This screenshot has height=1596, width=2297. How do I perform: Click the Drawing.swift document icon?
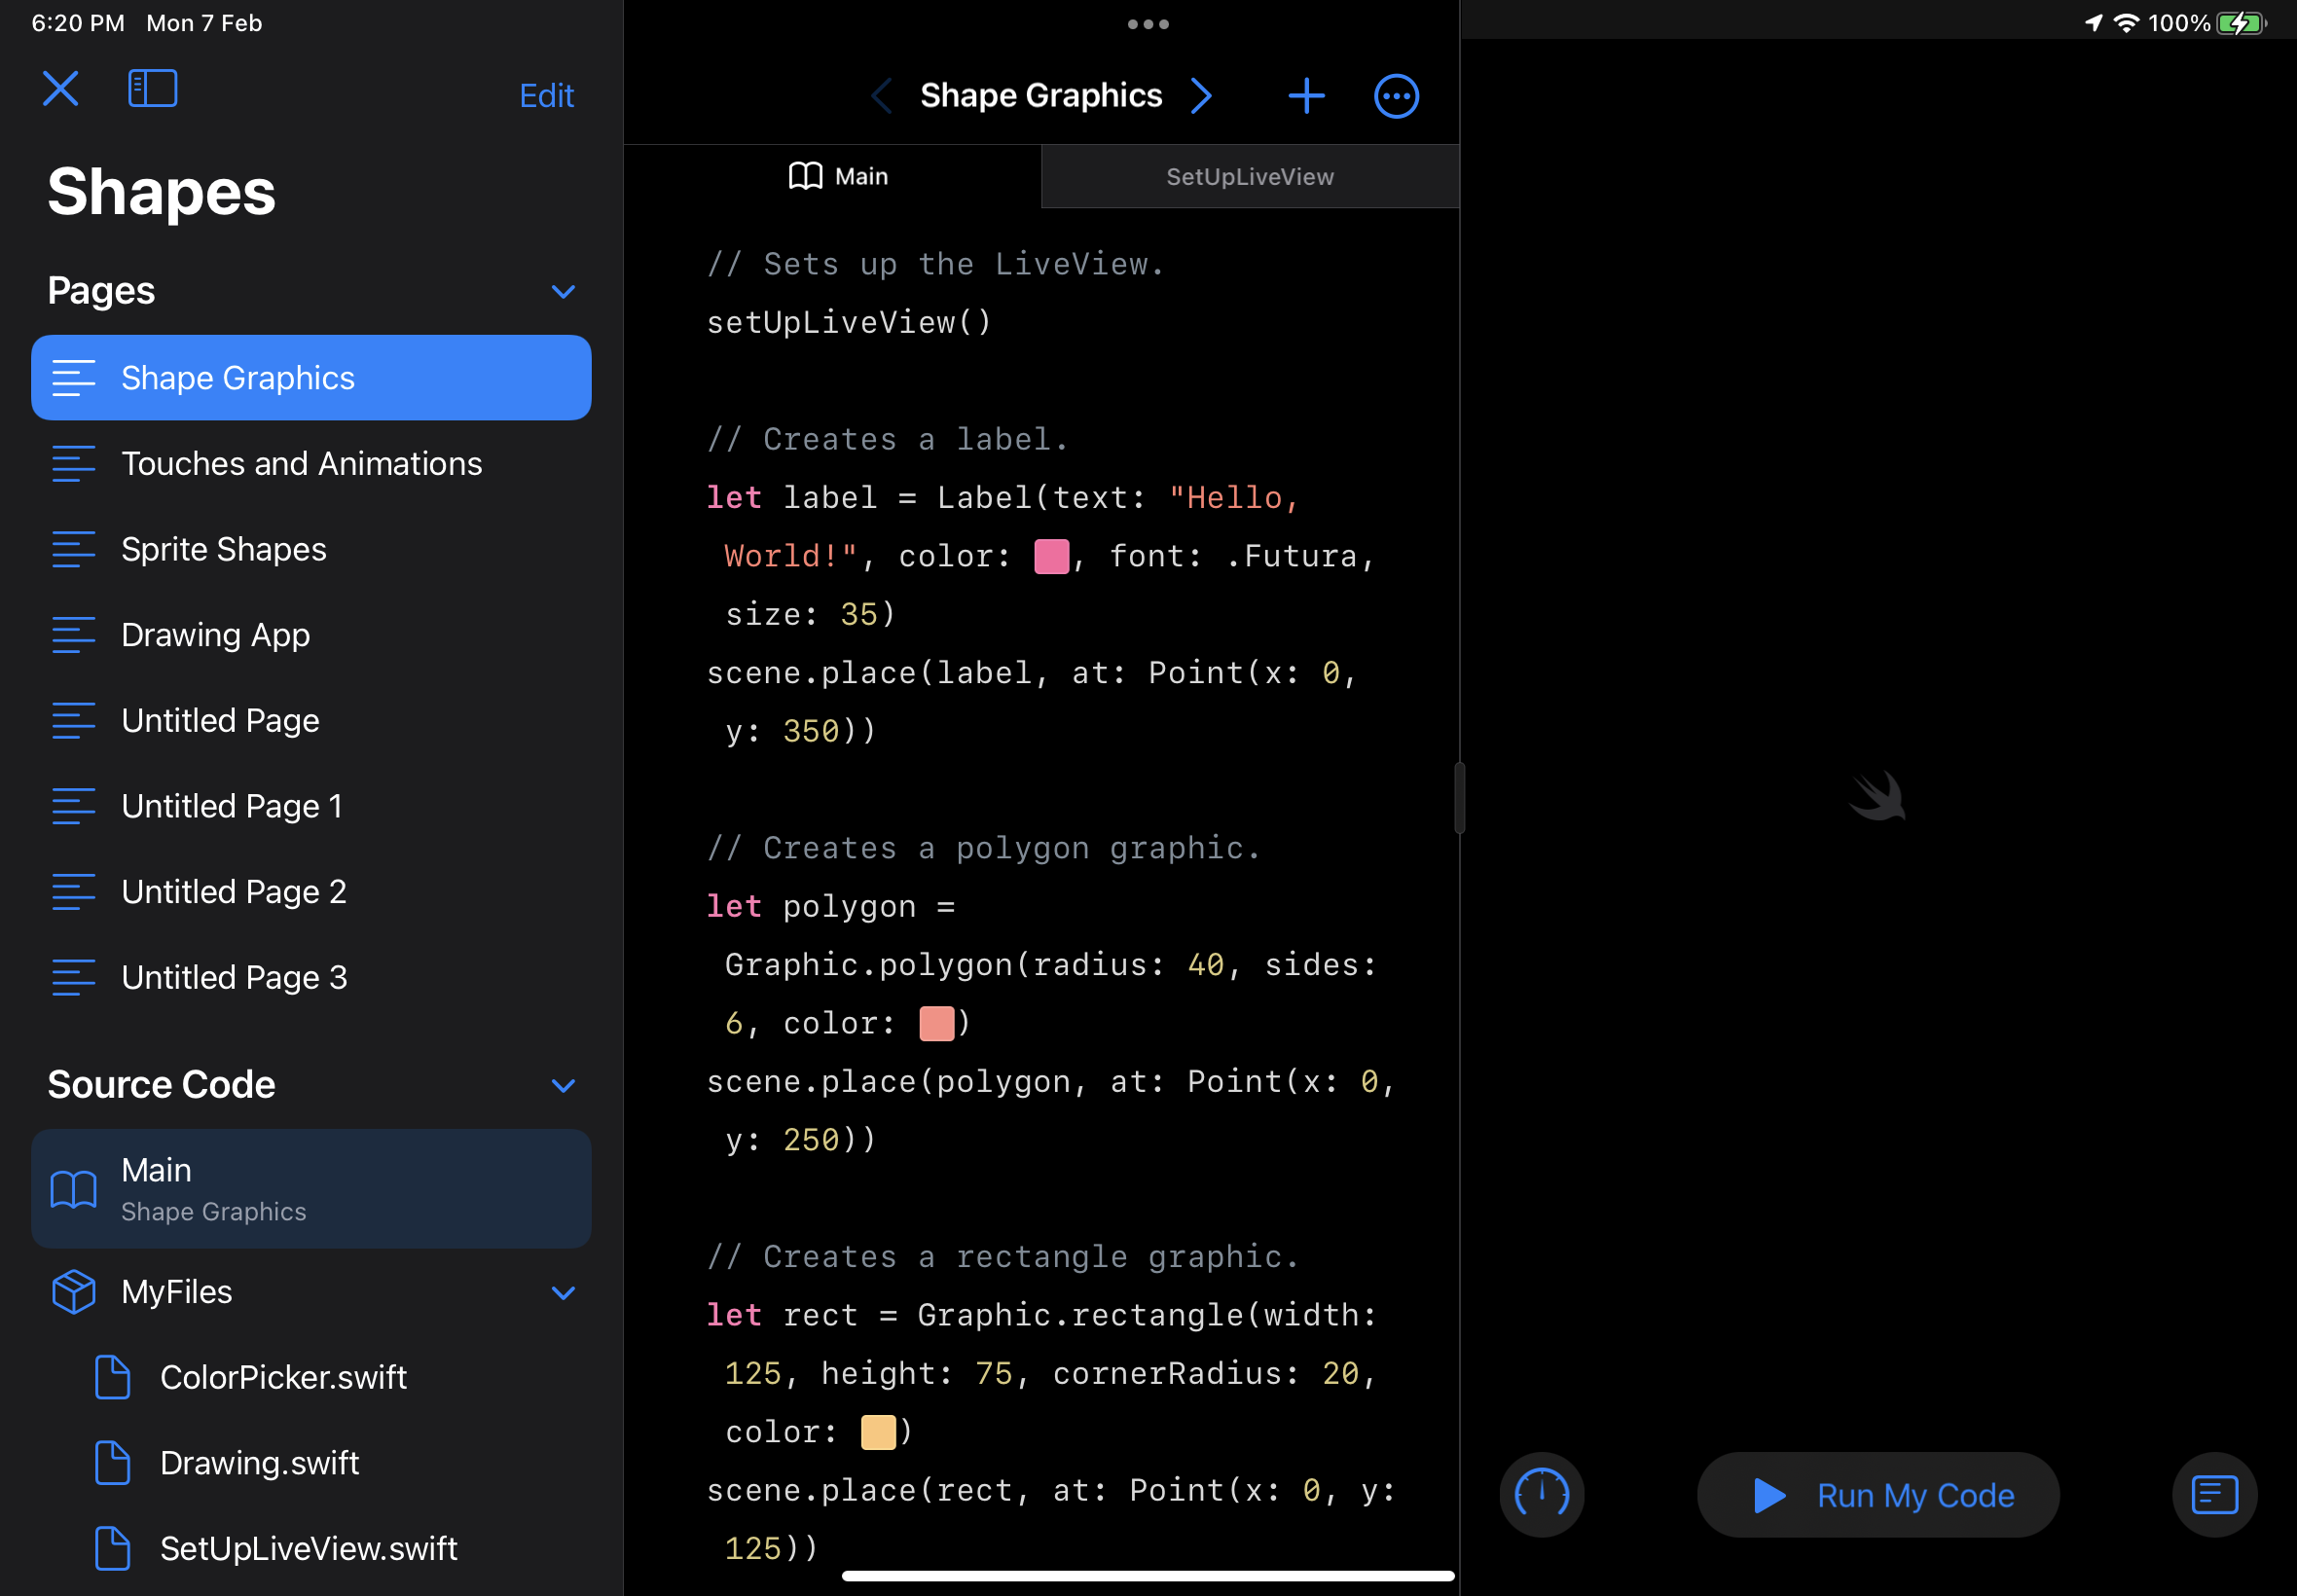(112, 1464)
